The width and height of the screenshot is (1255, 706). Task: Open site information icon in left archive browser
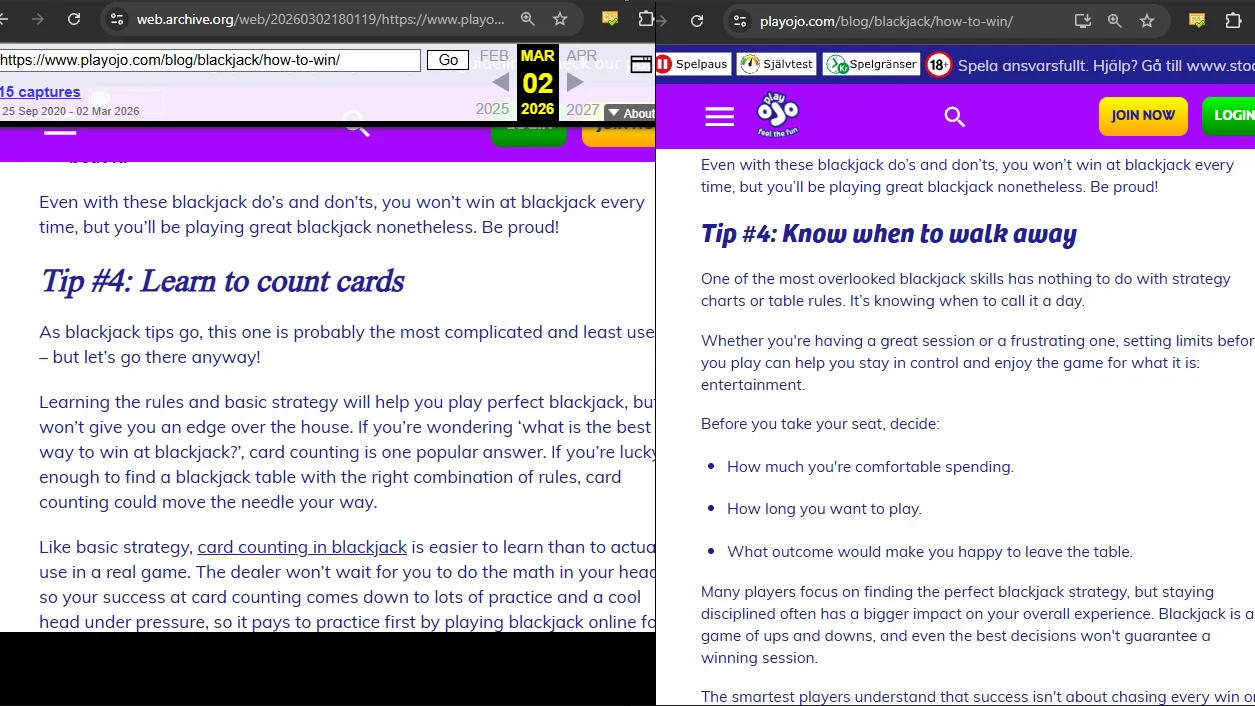point(117,19)
